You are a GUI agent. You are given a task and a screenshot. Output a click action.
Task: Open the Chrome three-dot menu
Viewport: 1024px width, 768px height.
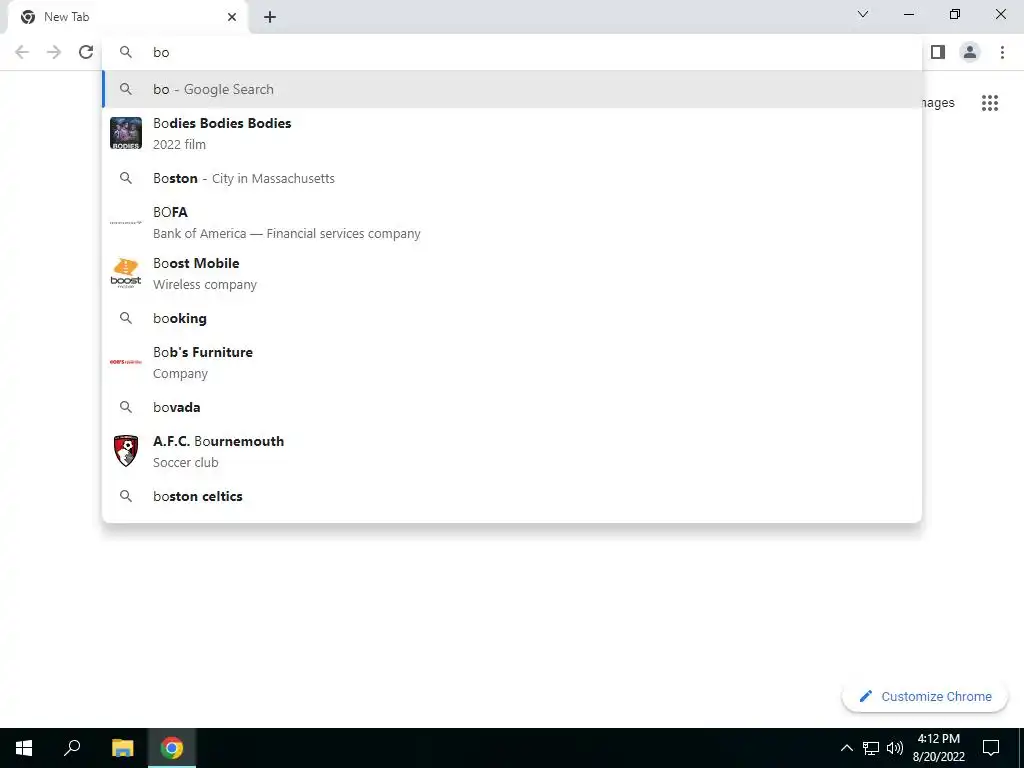click(1002, 52)
